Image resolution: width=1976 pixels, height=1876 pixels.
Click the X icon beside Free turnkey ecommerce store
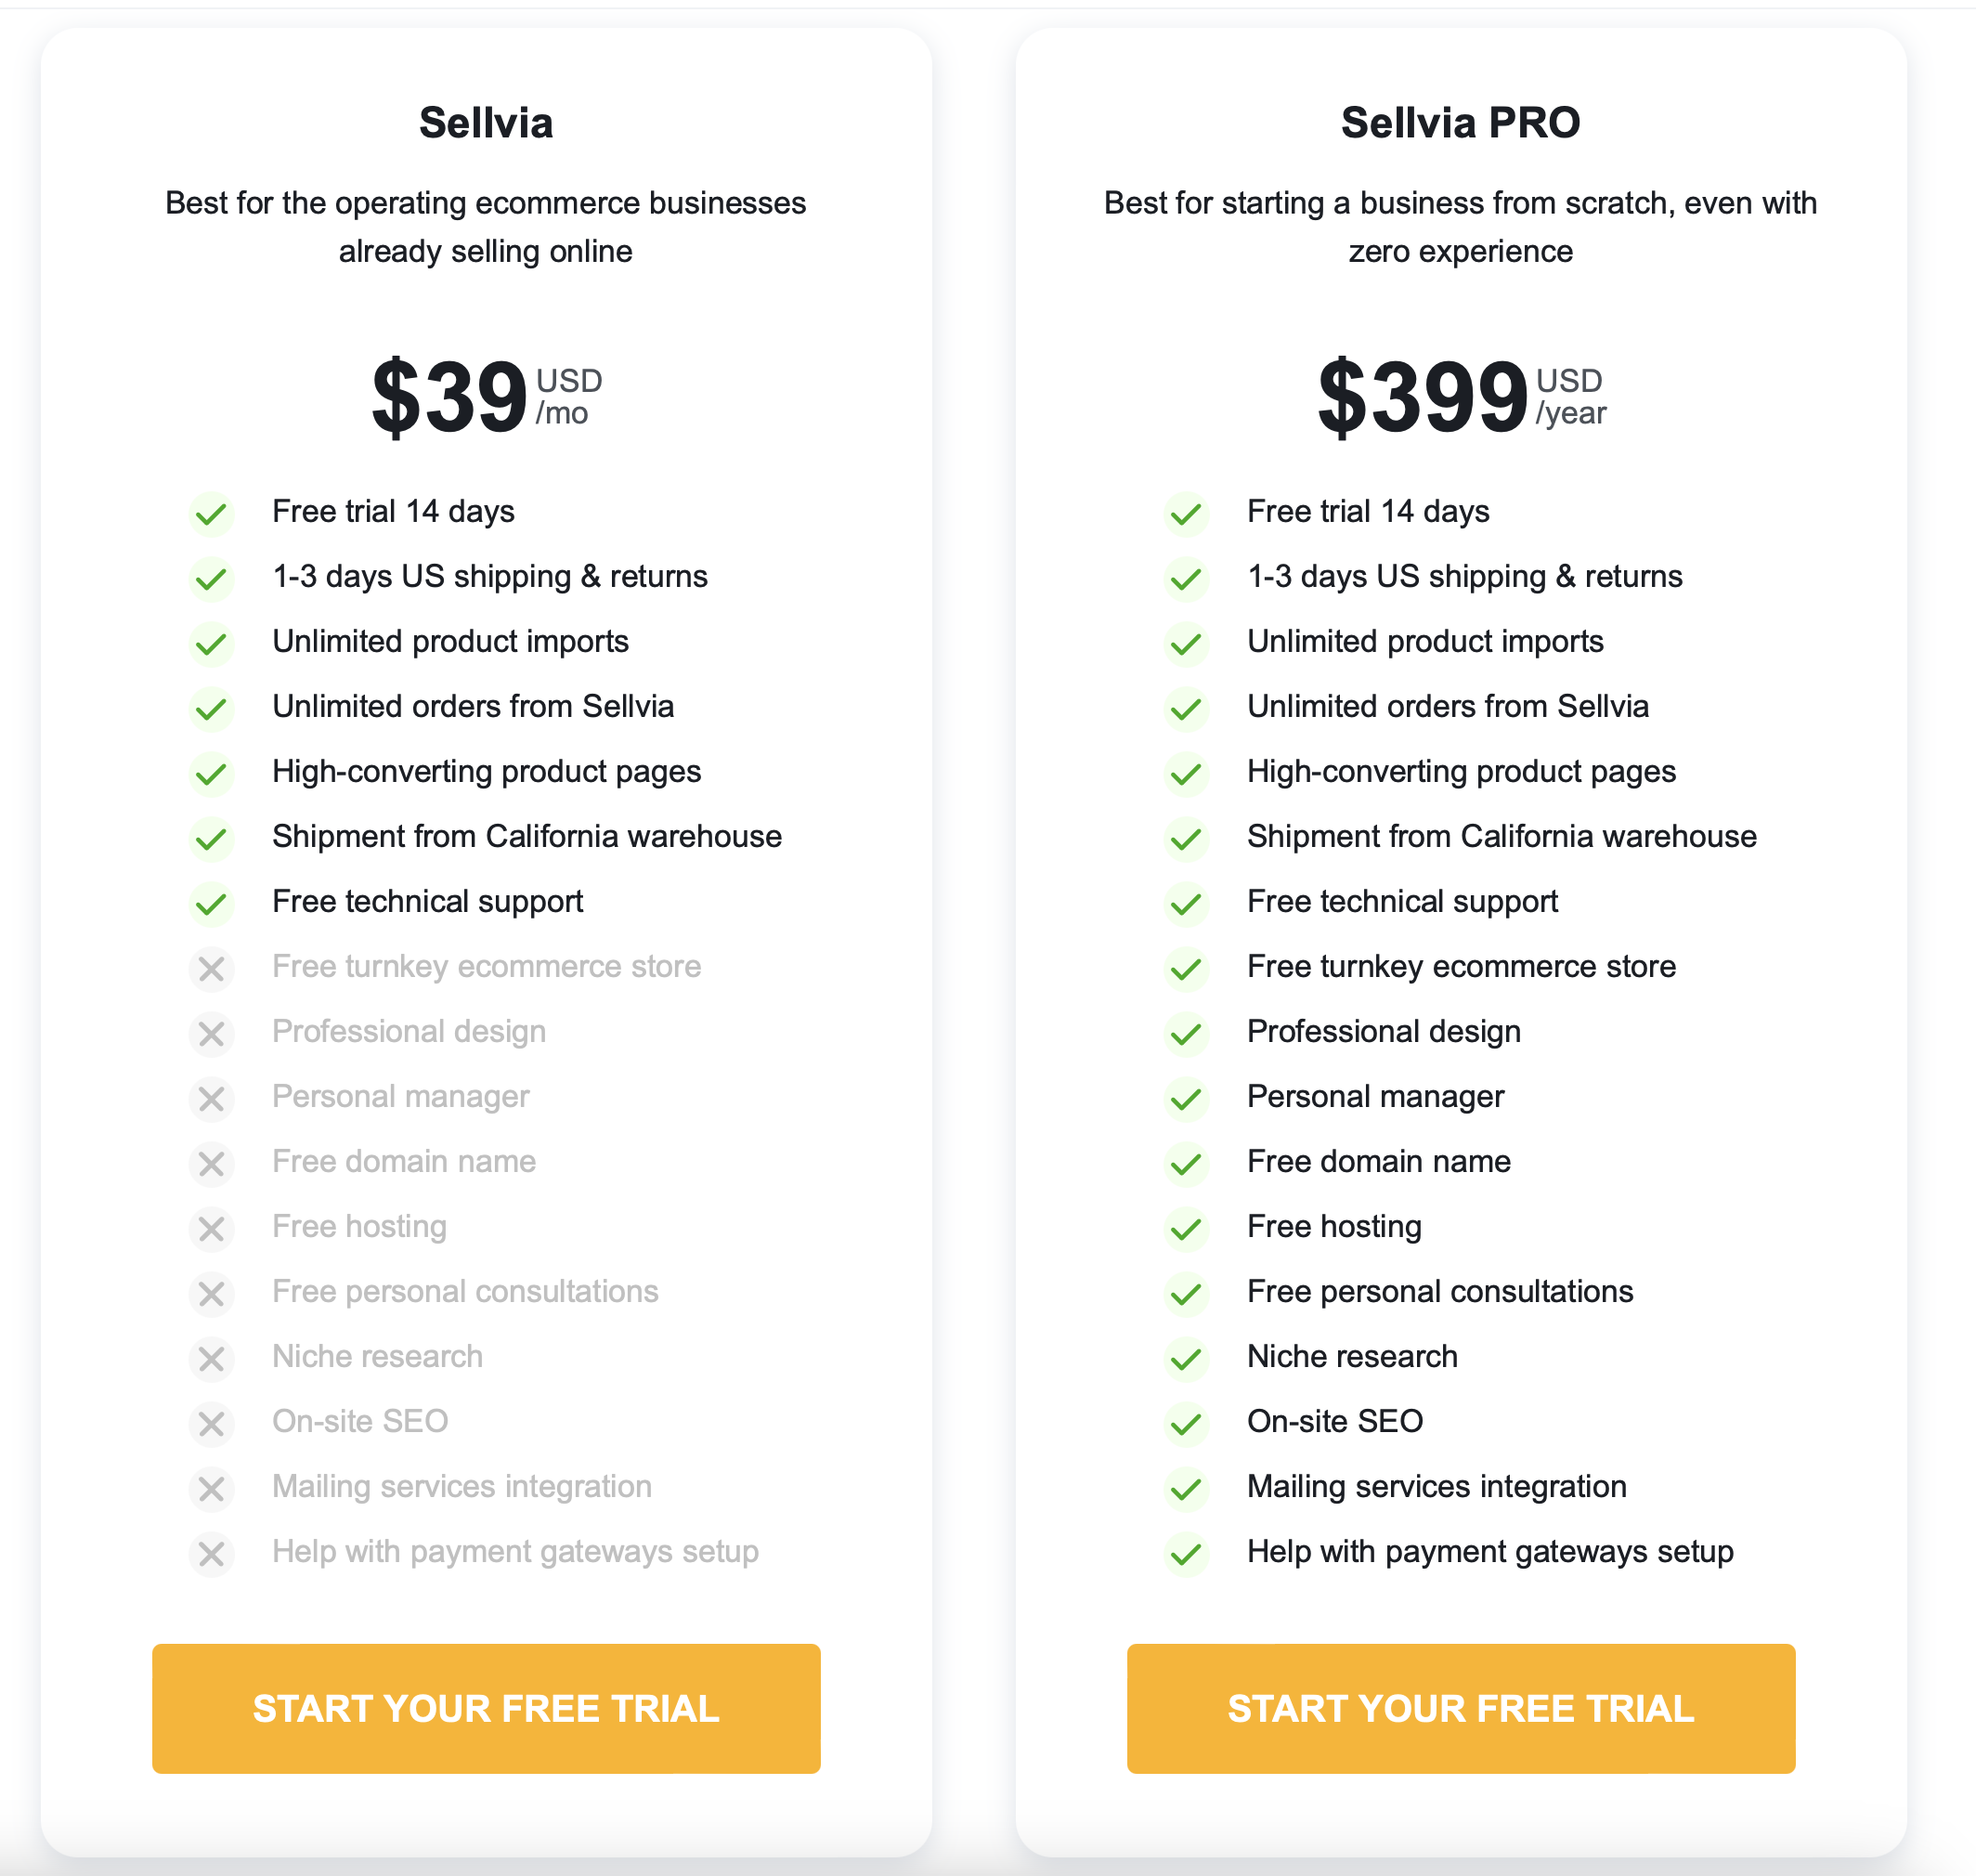coord(211,969)
